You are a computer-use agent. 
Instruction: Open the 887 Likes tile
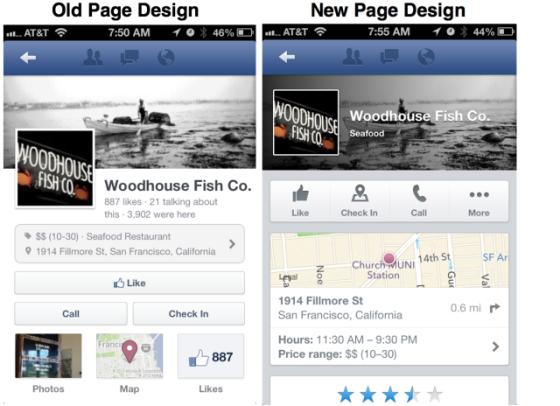click(211, 356)
